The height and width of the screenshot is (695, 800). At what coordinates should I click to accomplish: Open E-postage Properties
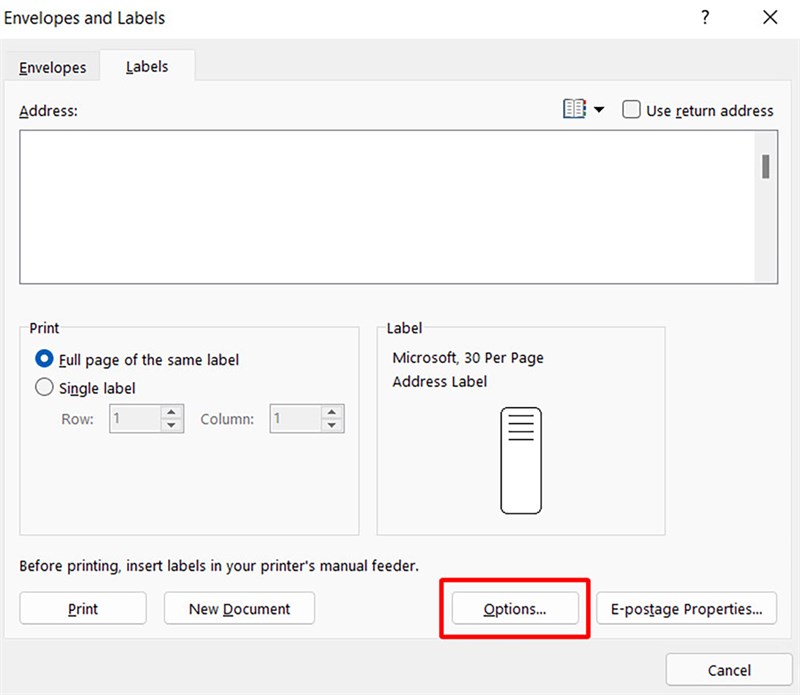[686, 608]
